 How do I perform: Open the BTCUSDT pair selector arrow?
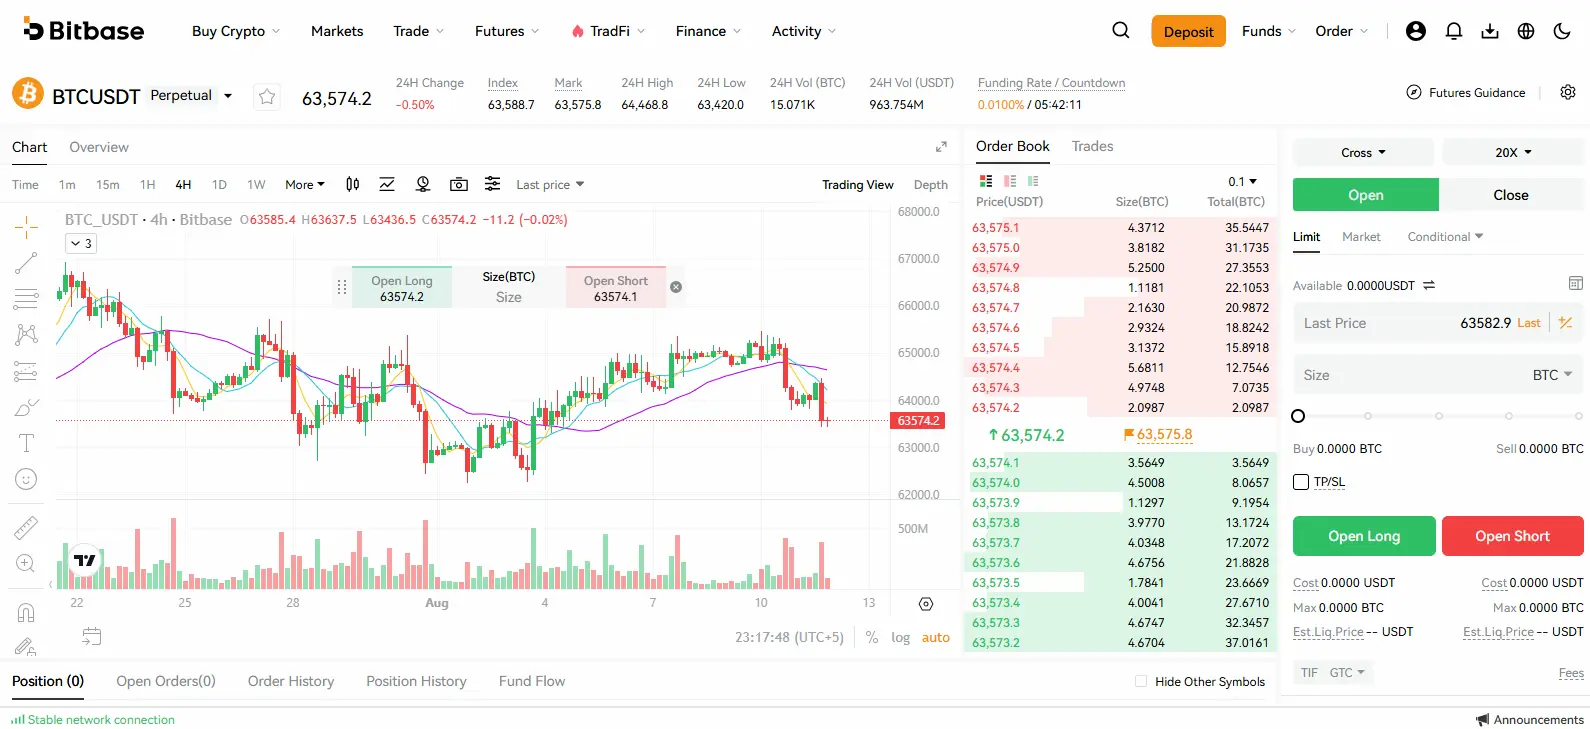click(x=228, y=96)
